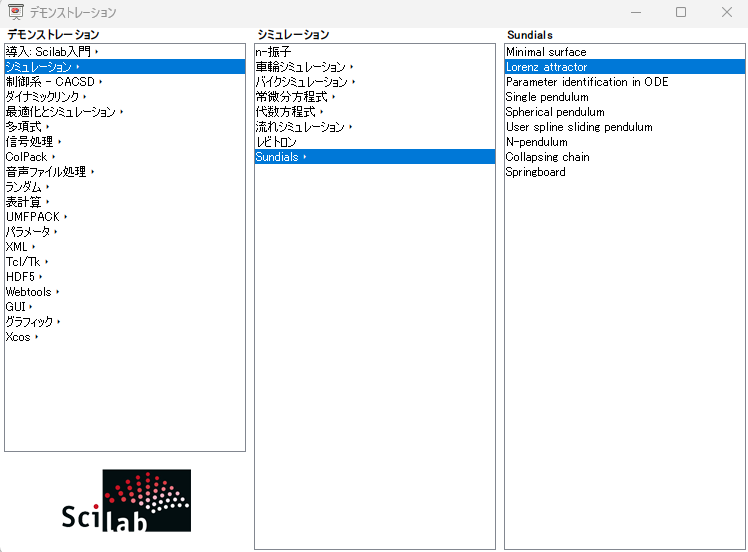The width and height of the screenshot is (748, 552).
Task: Open the パラメータ category
Action: 125,232
